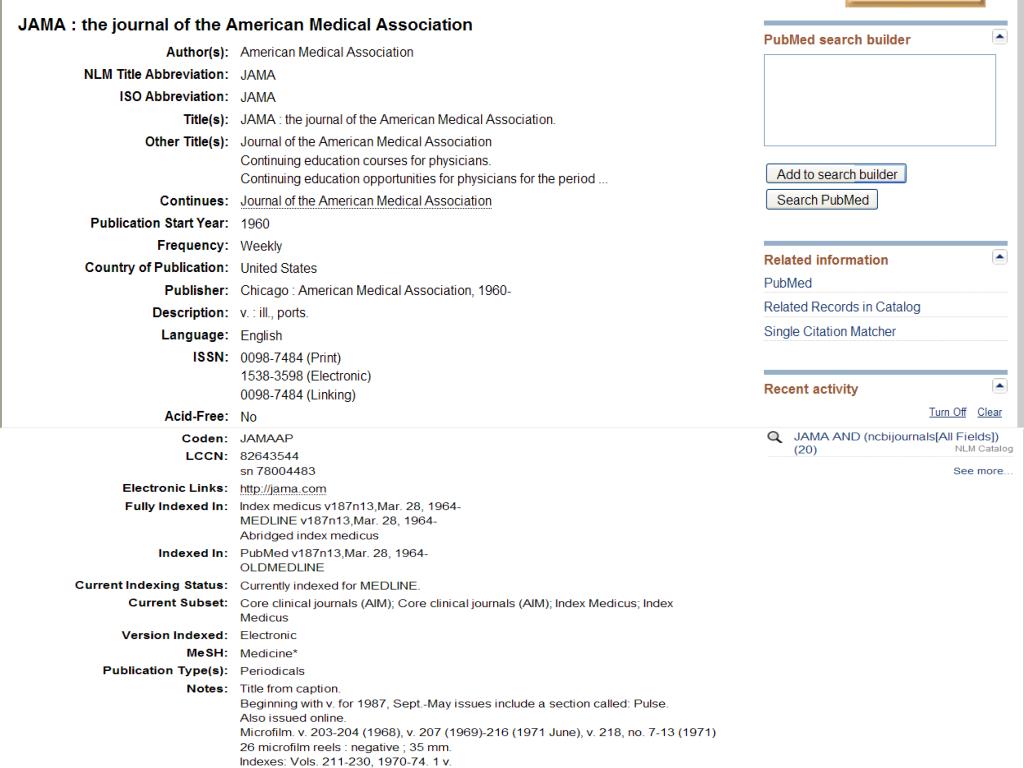Click the Frequency value Weekly
This screenshot has width=1024, height=768.
(261, 246)
